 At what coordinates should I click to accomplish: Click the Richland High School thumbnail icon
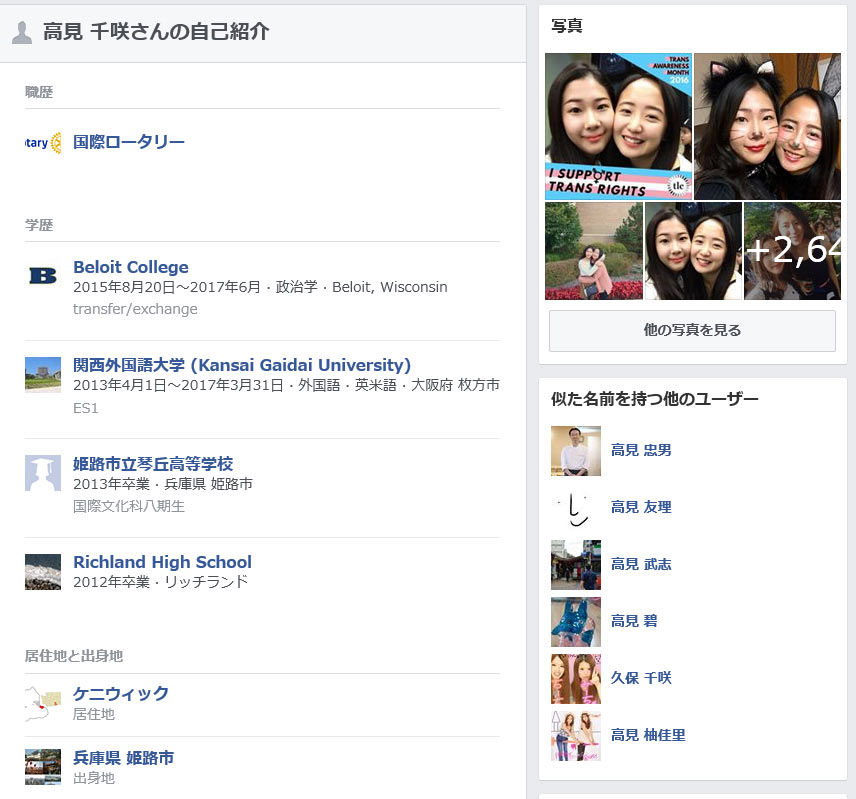click(x=43, y=571)
